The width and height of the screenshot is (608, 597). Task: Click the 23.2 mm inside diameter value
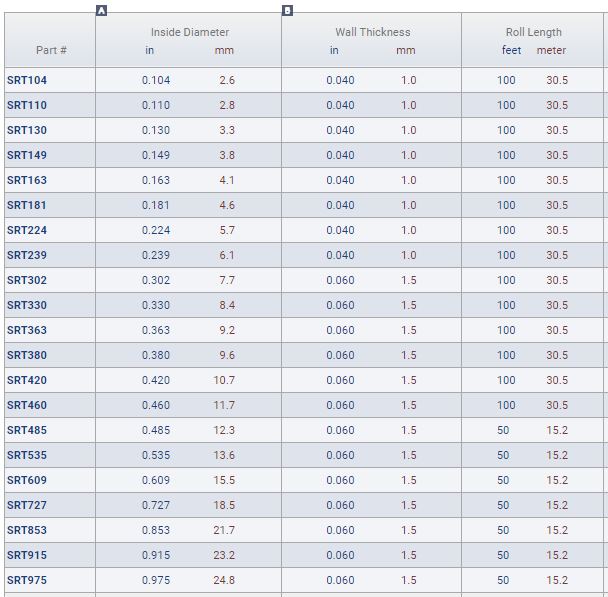pyautogui.click(x=224, y=555)
